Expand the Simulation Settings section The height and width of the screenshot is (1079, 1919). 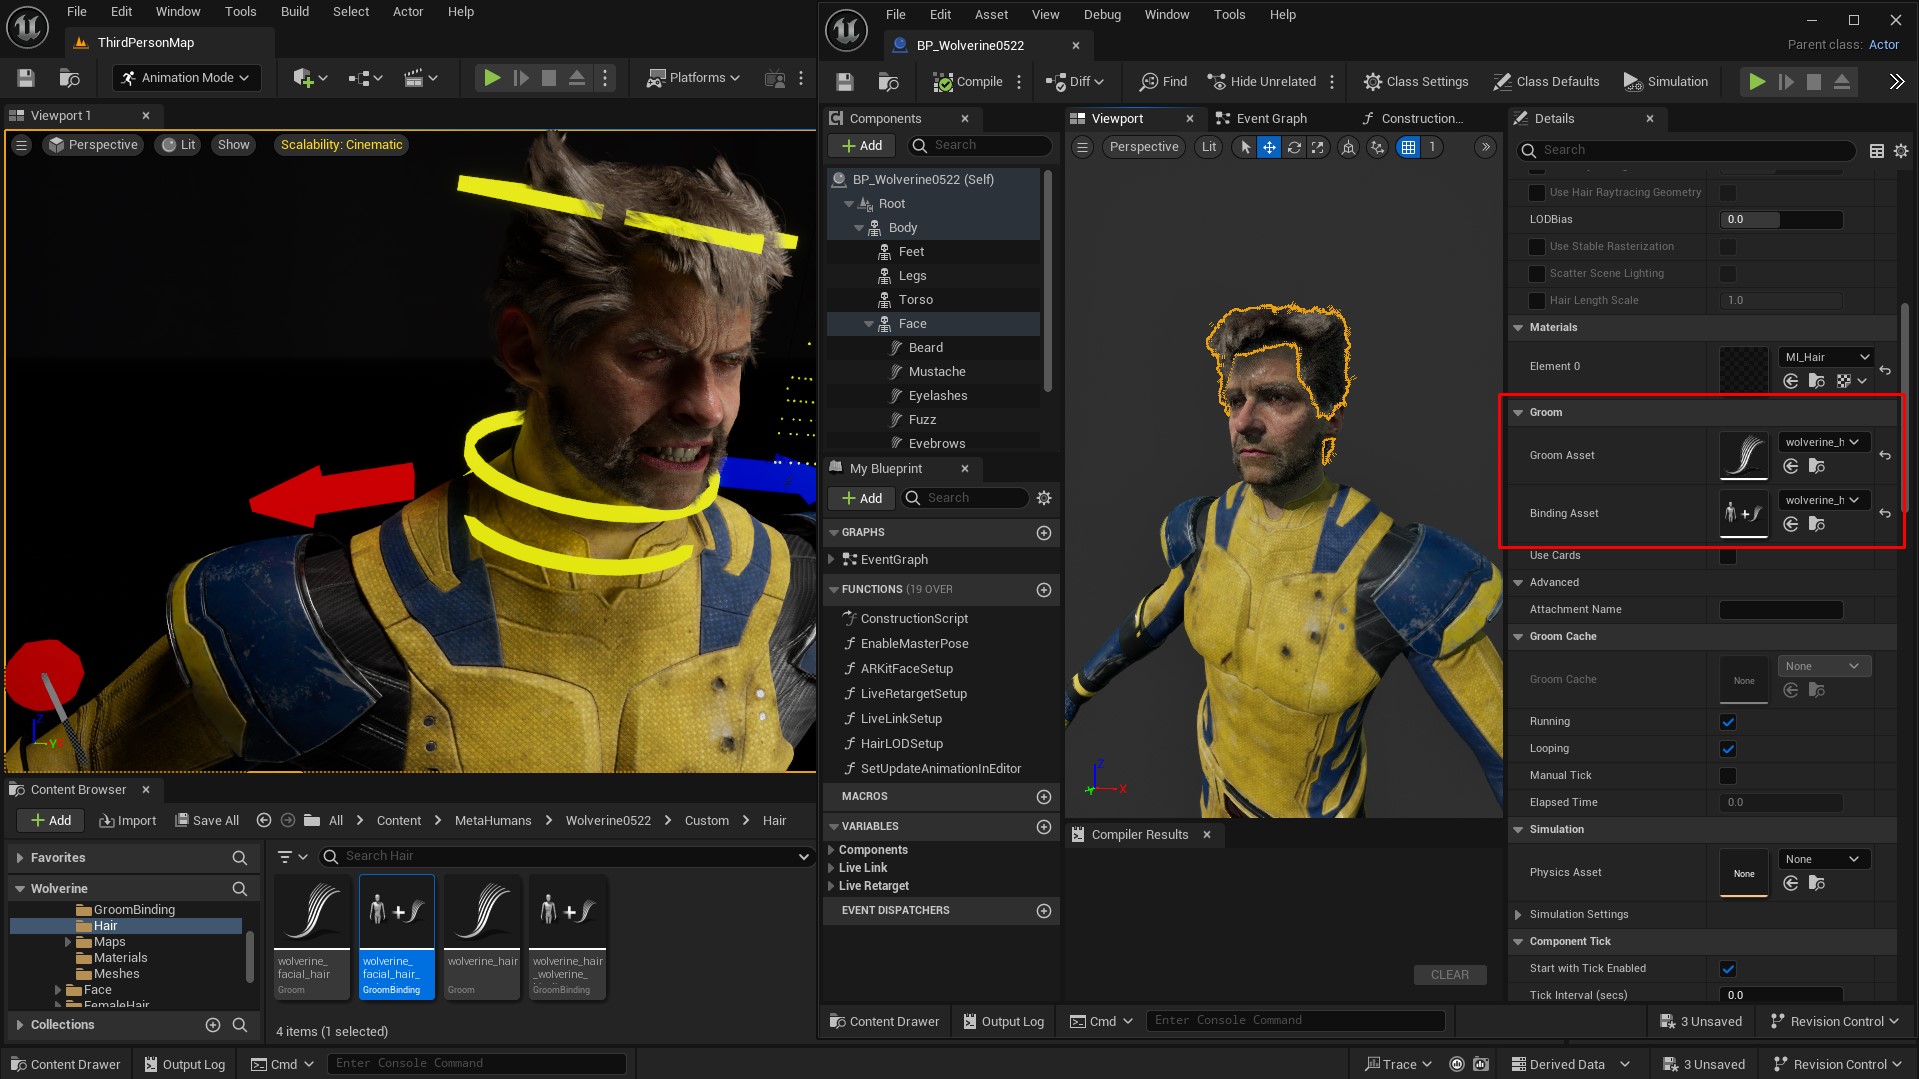1518,914
